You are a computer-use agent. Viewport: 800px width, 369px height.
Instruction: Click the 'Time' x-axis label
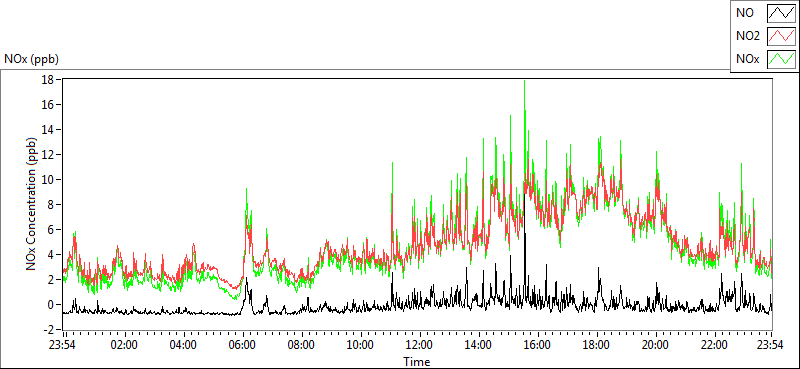pyautogui.click(x=417, y=362)
